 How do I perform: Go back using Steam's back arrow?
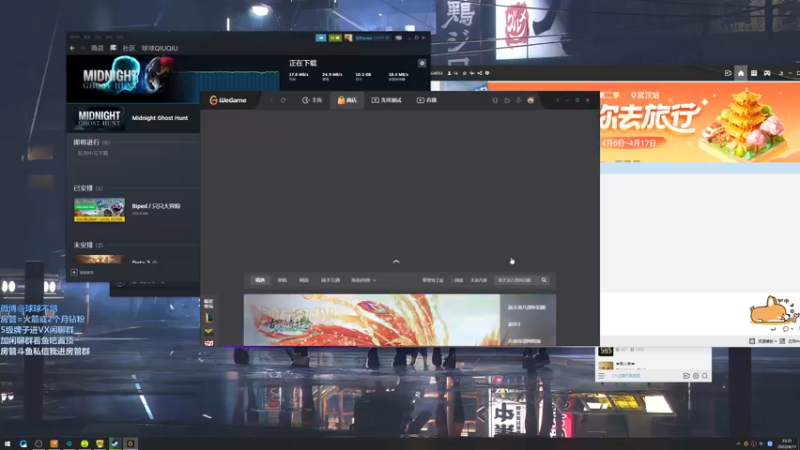coord(72,48)
